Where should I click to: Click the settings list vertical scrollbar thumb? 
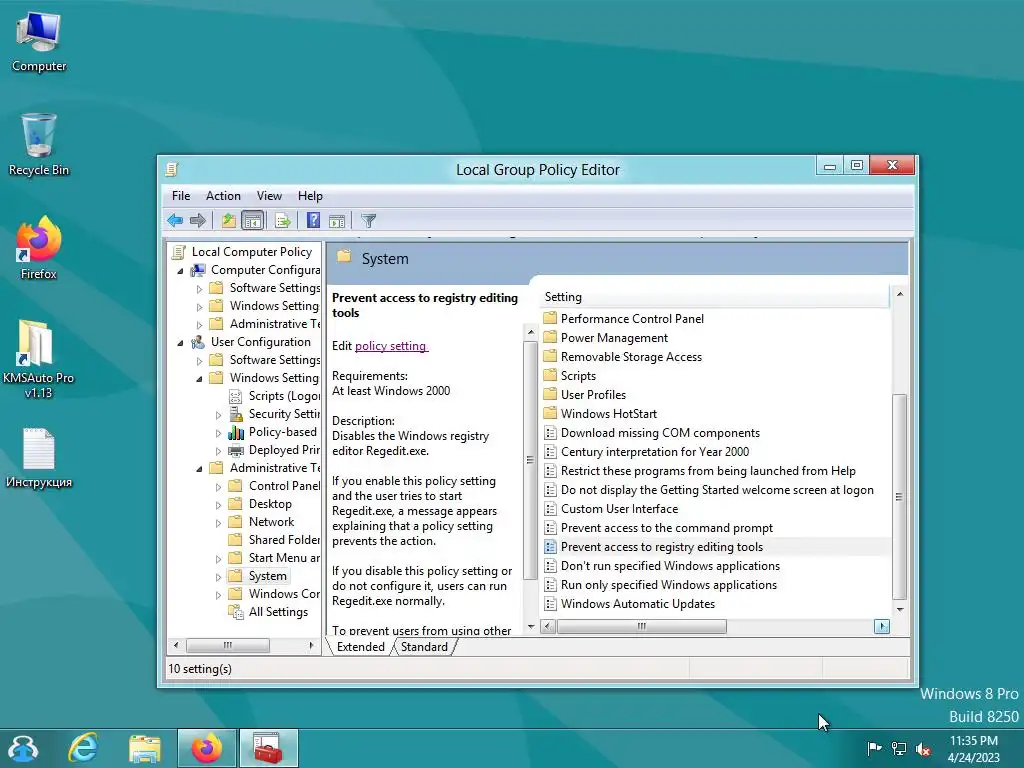click(900, 496)
